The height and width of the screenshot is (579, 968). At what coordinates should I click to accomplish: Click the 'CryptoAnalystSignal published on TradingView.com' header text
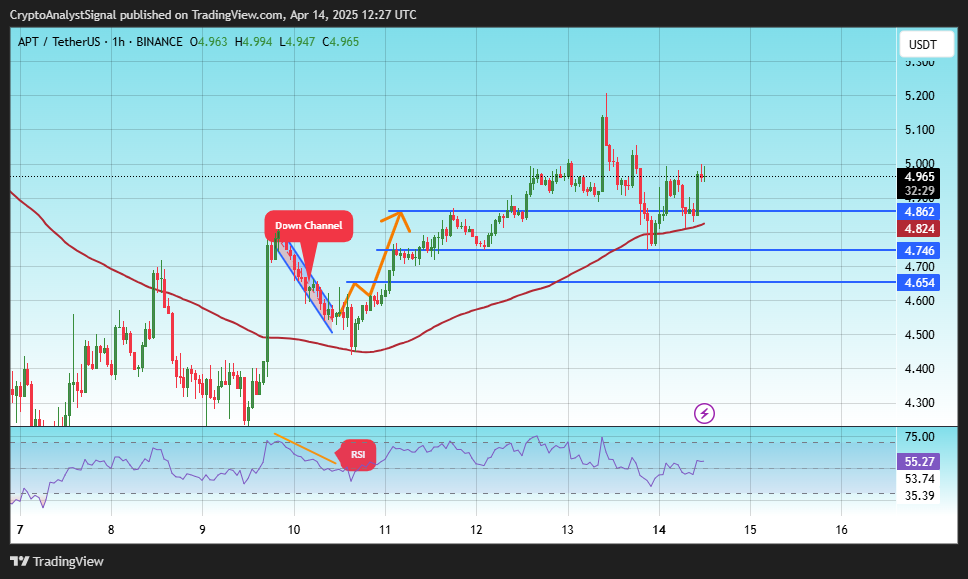[146, 14]
